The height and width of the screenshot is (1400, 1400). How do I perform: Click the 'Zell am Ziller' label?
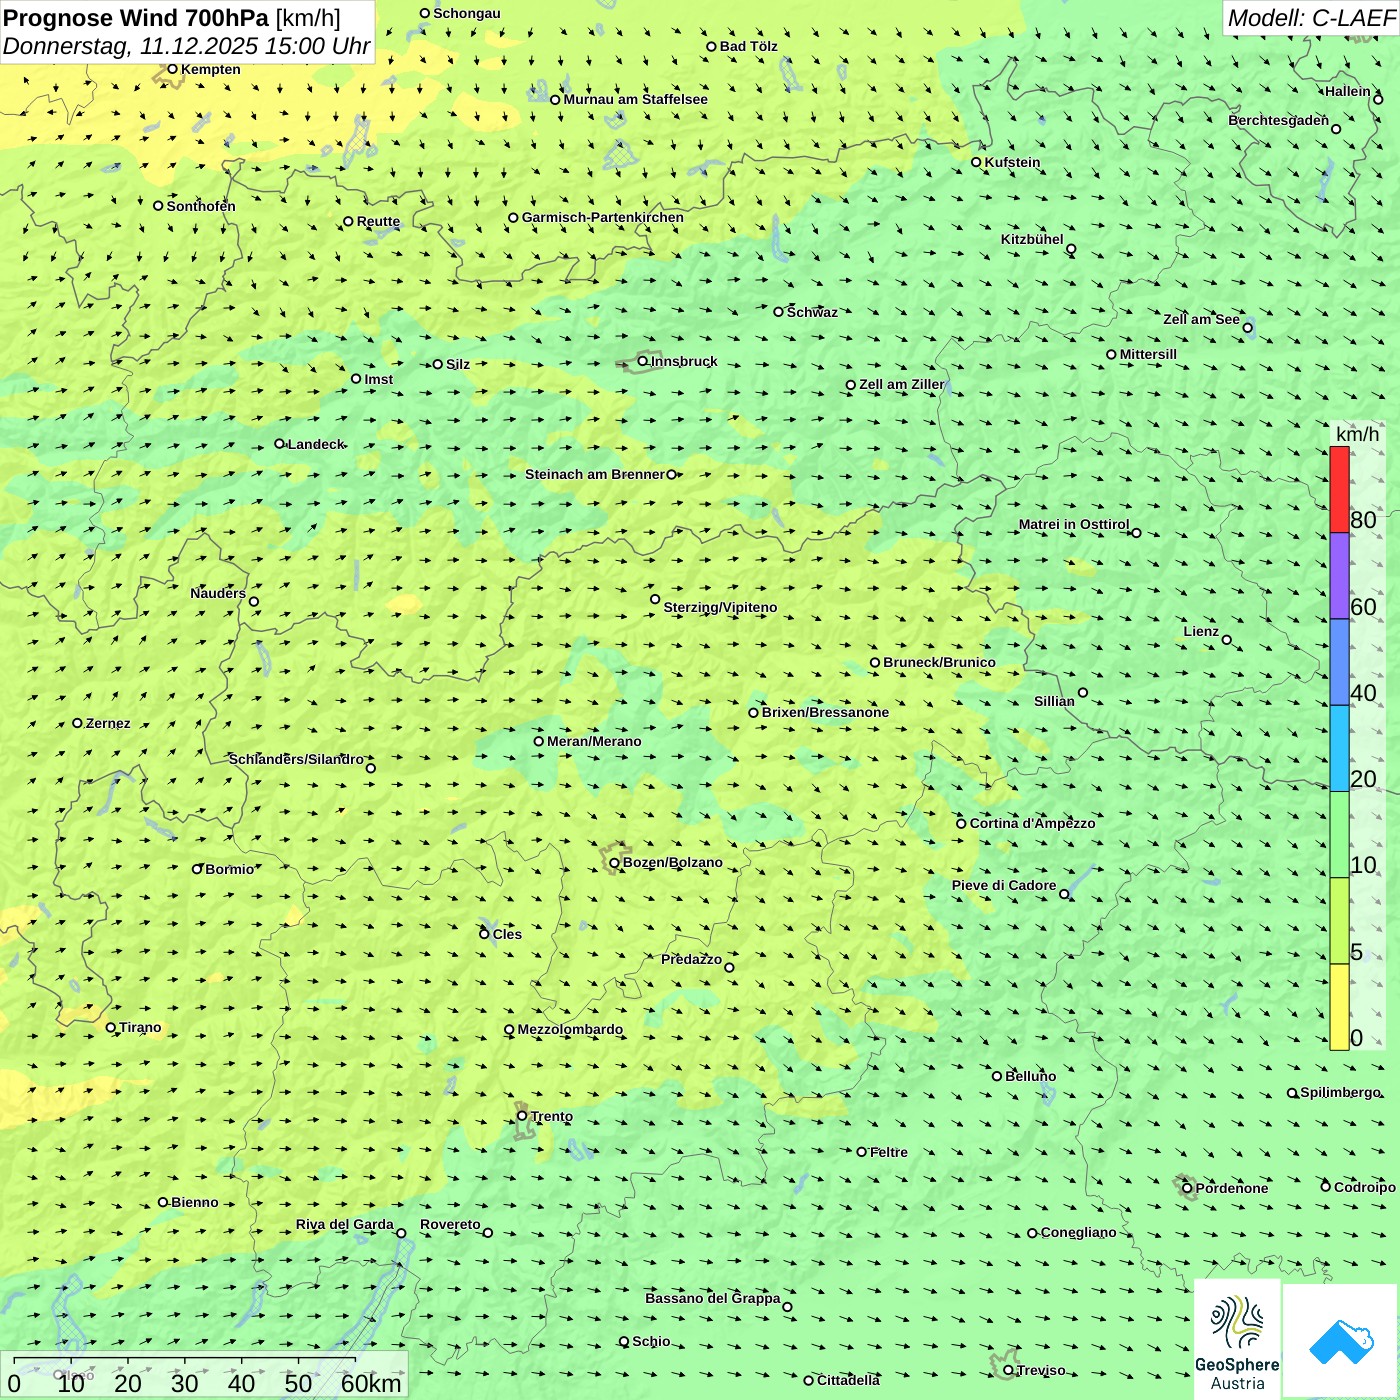(x=902, y=384)
